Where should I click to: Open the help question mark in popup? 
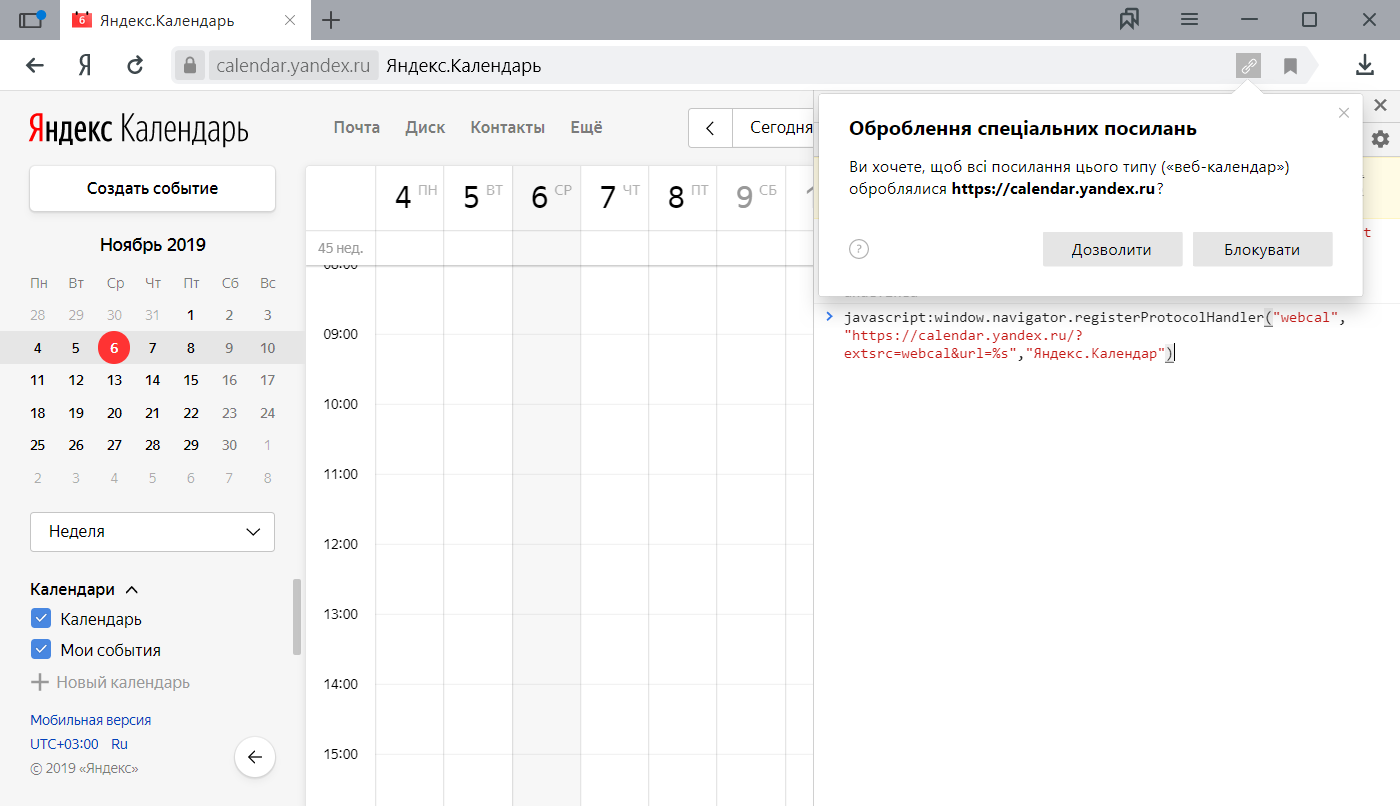(x=859, y=249)
